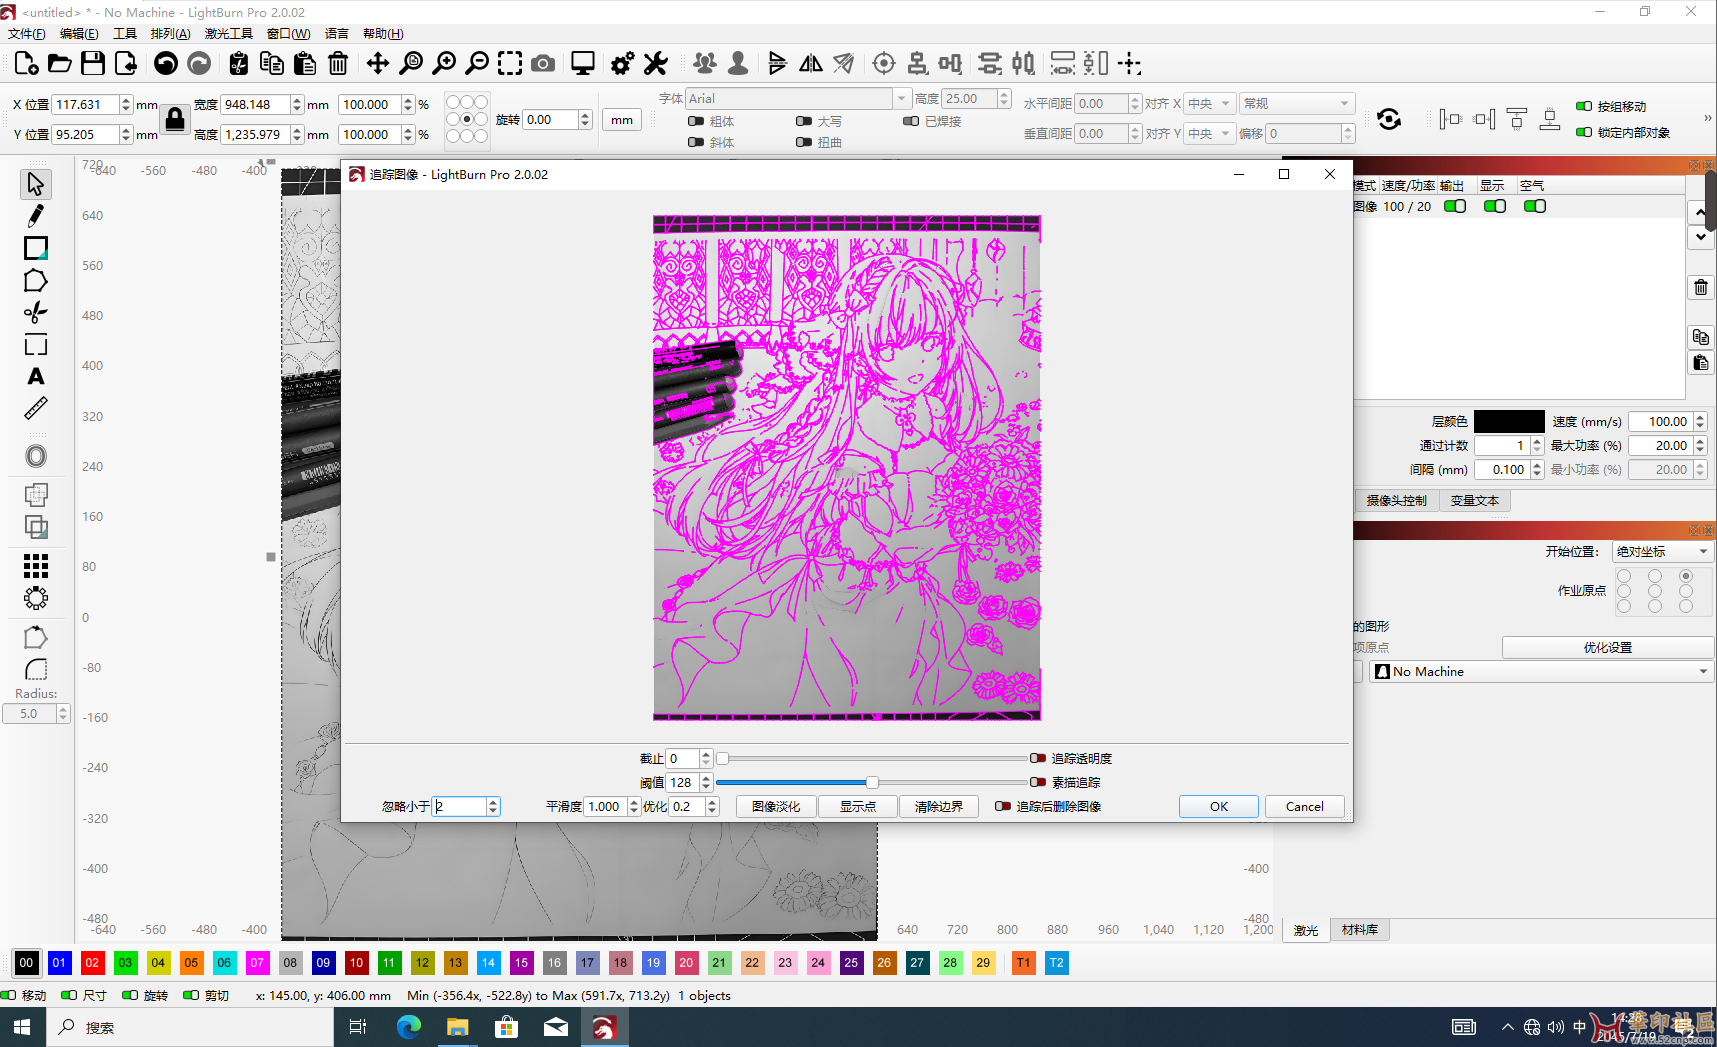Select the Polygon drawing tool
Image resolution: width=1717 pixels, height=1047 pixels.
[x=35, y=281]
